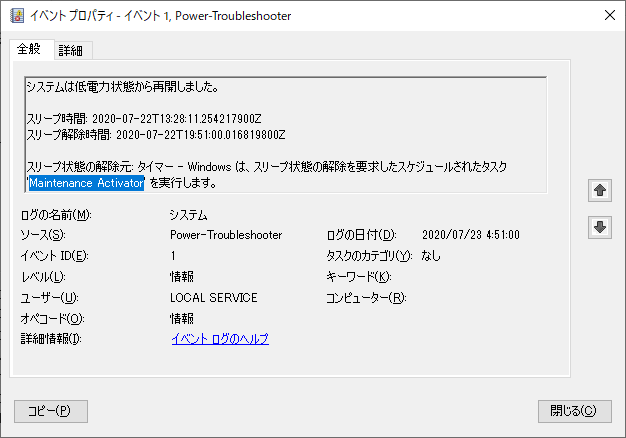The image size is (626, 438).
Task: Click the イベント ID value 1
Action: coord(173,256)
